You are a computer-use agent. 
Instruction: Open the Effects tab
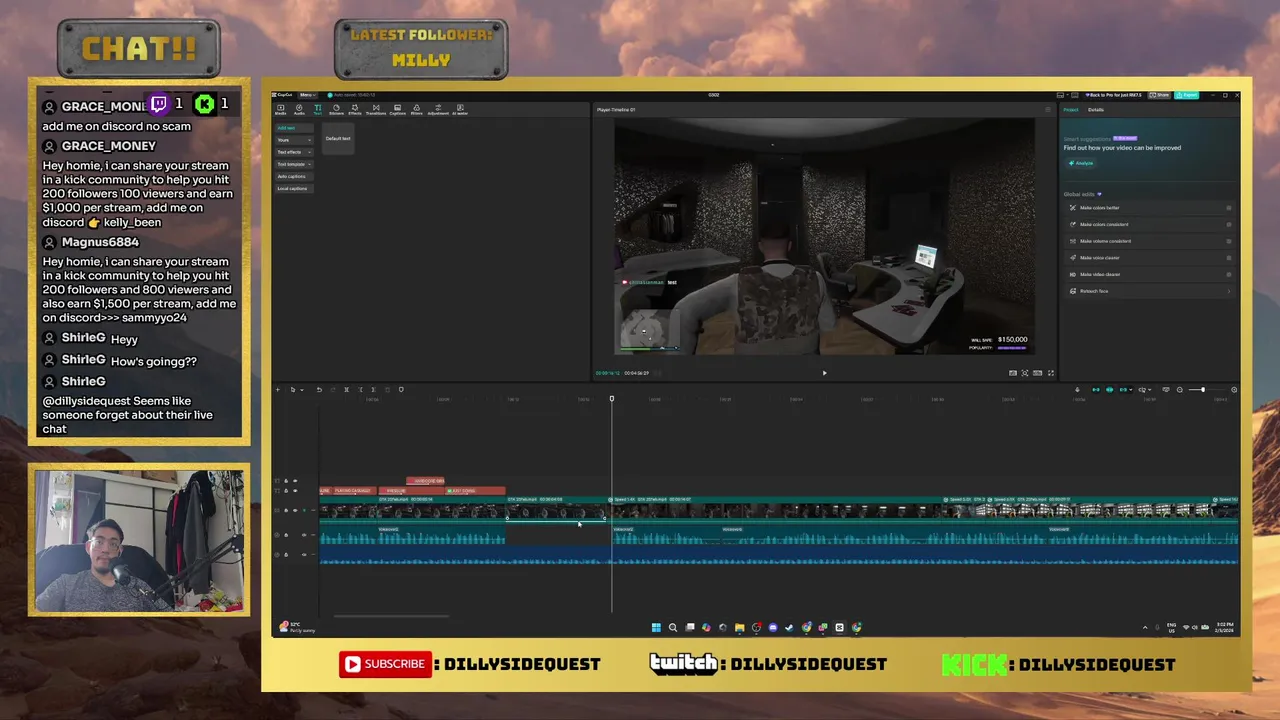click(355, 109)
